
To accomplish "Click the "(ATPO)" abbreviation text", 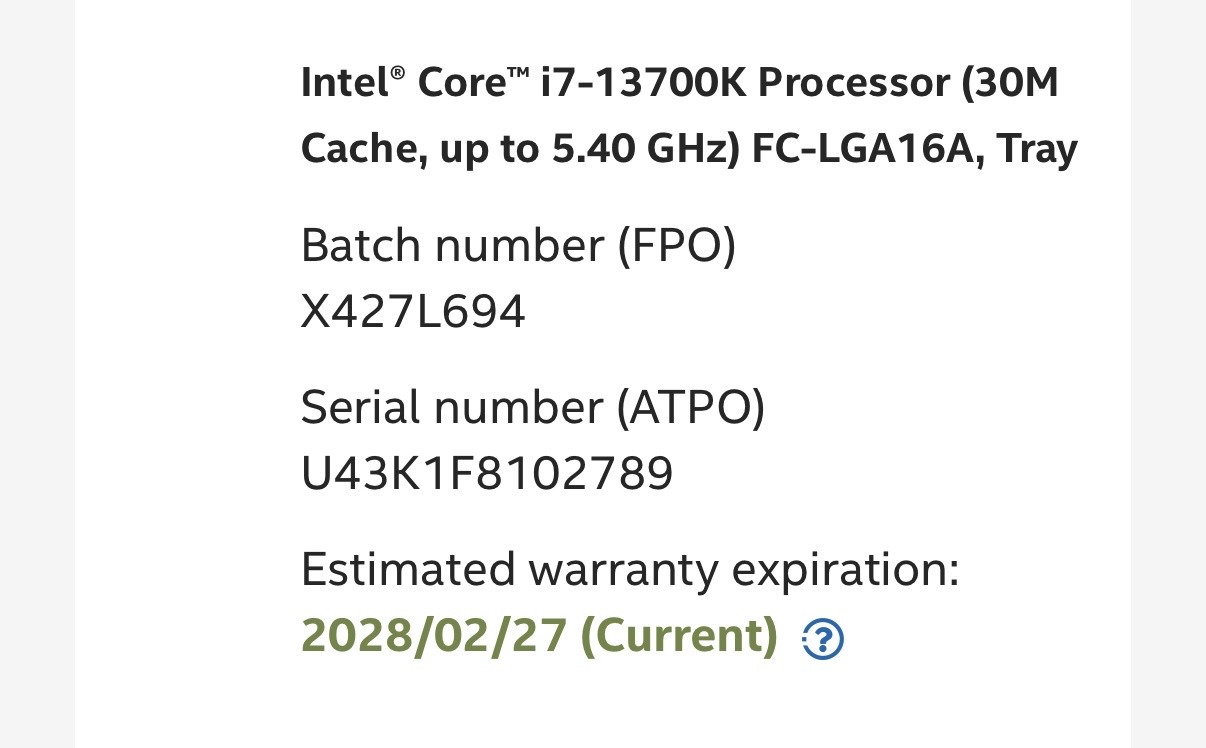I will coord(689,408).
